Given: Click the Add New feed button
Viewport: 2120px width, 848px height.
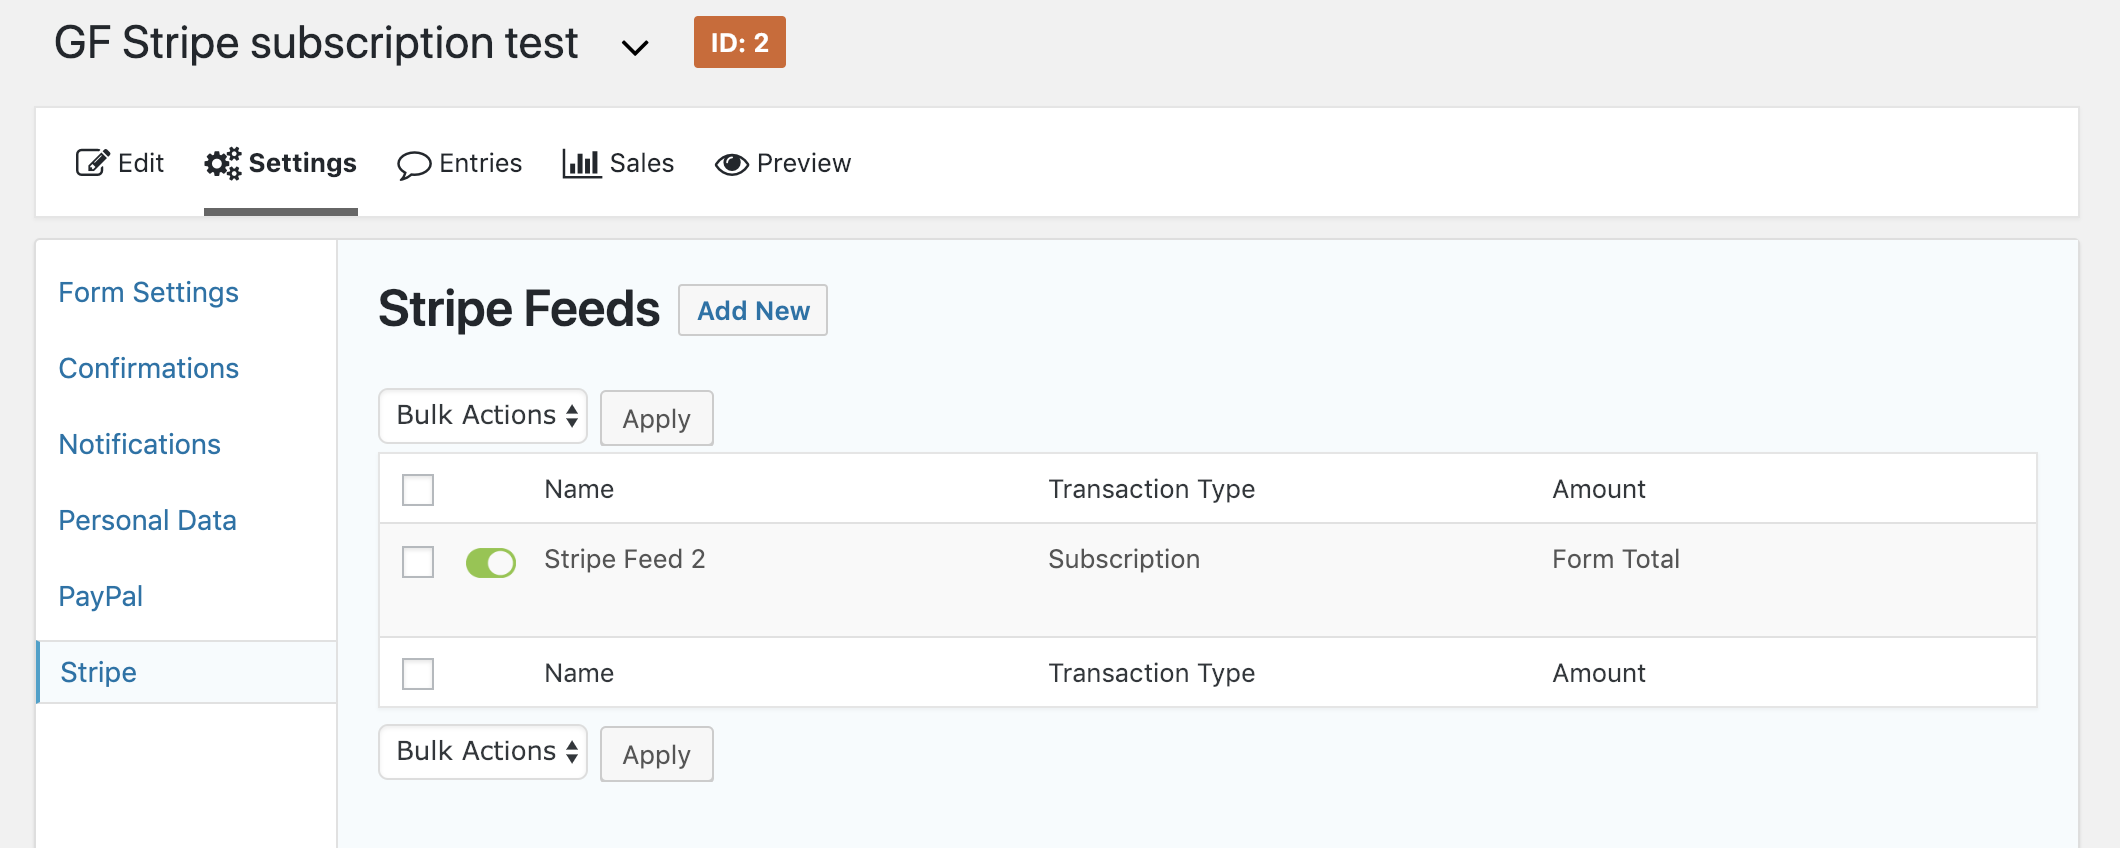Looking at the screenshot, I should 753,310.
